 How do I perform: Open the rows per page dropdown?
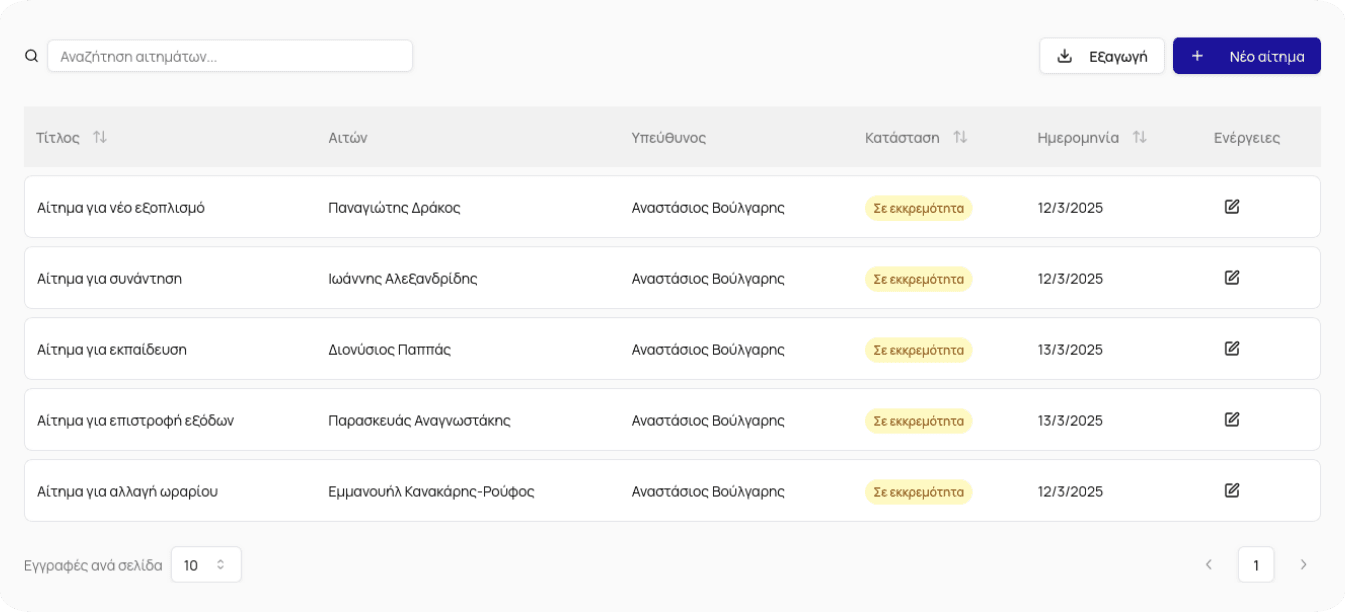(x=206, y=565)
